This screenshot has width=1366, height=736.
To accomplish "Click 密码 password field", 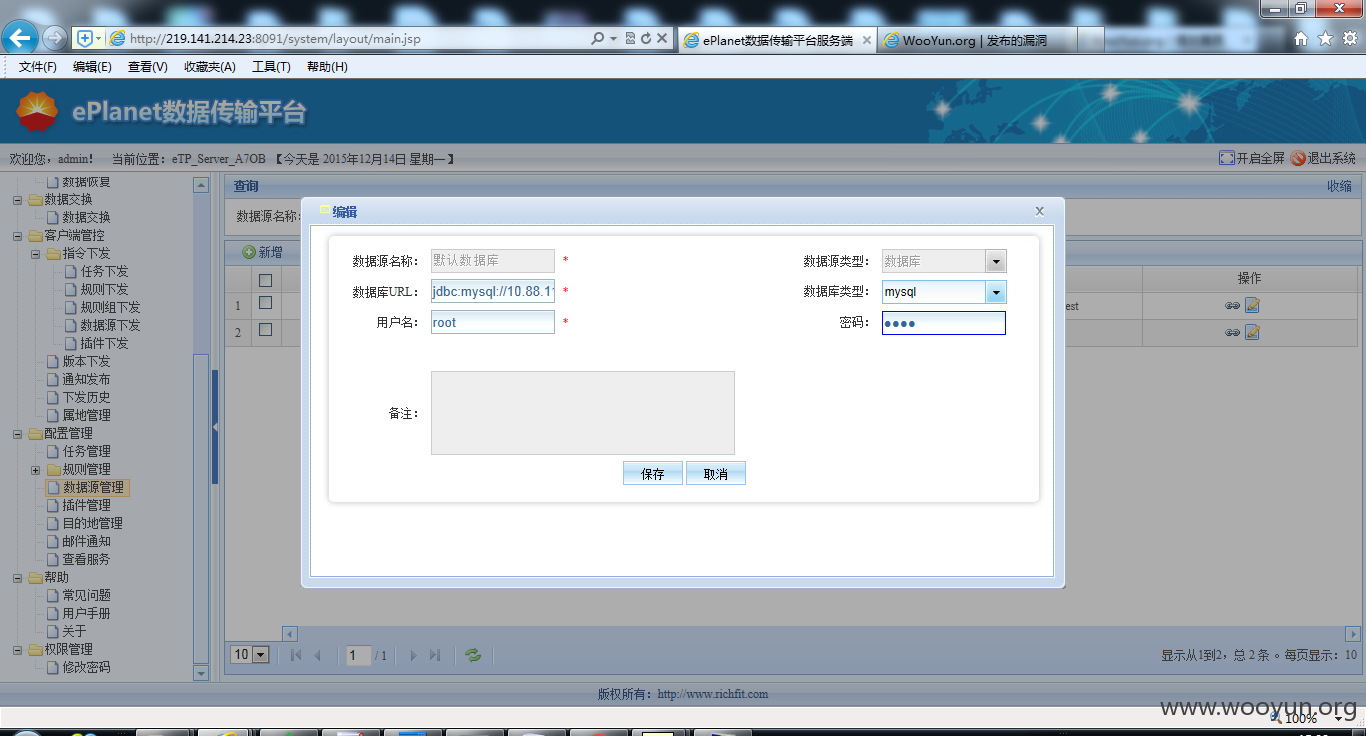I will [x=944, y=323].
